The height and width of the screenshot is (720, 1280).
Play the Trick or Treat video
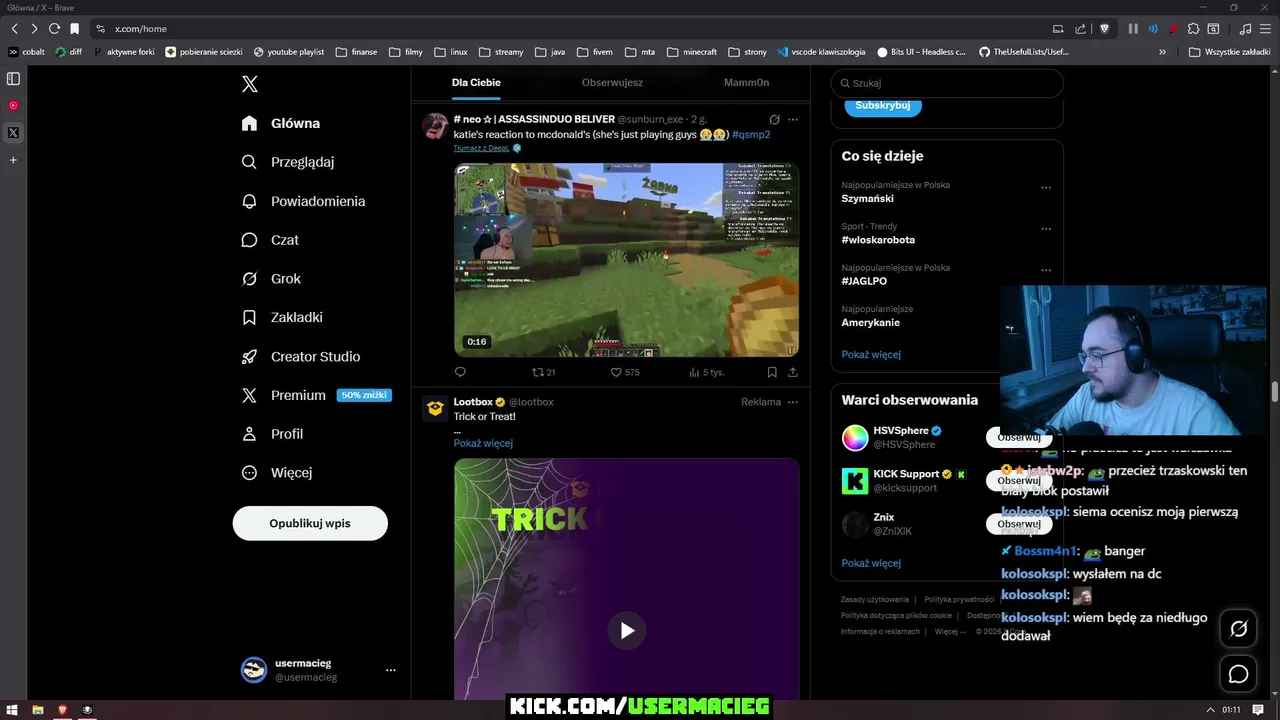627,630
